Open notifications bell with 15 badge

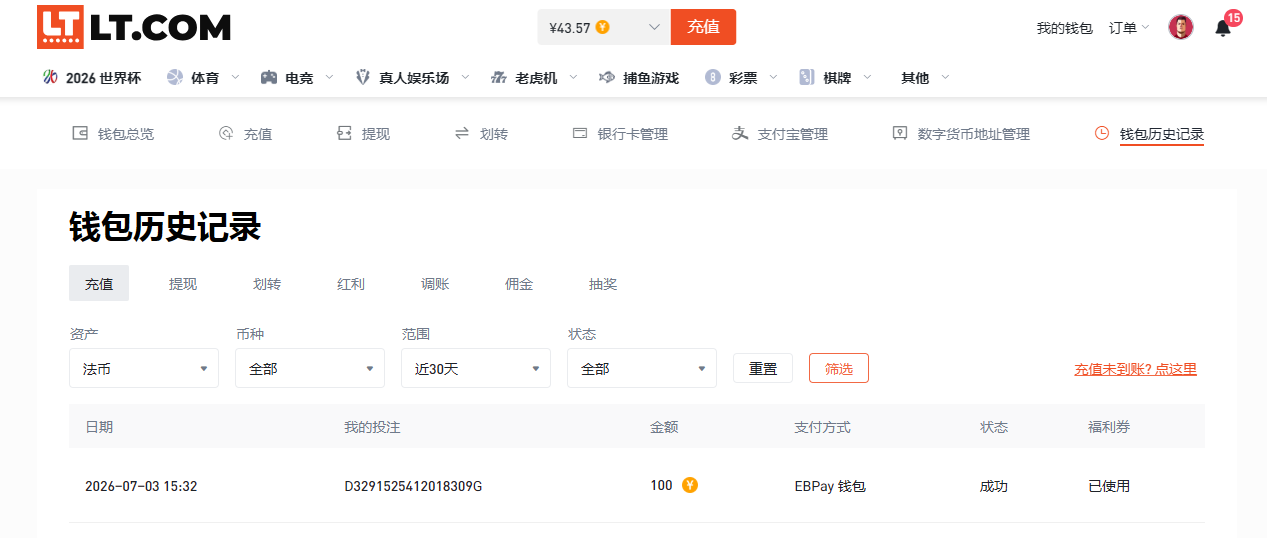pos(1223,28)
